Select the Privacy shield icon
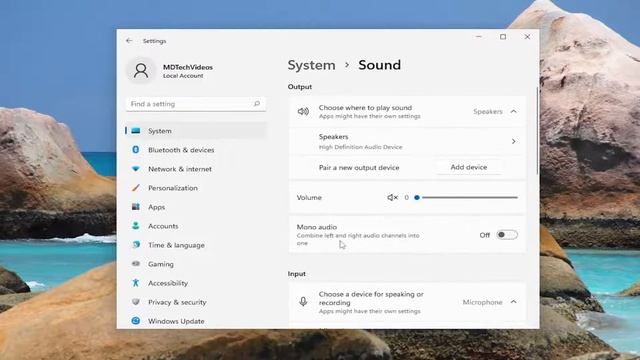The image size is (640, 360). 136,302
